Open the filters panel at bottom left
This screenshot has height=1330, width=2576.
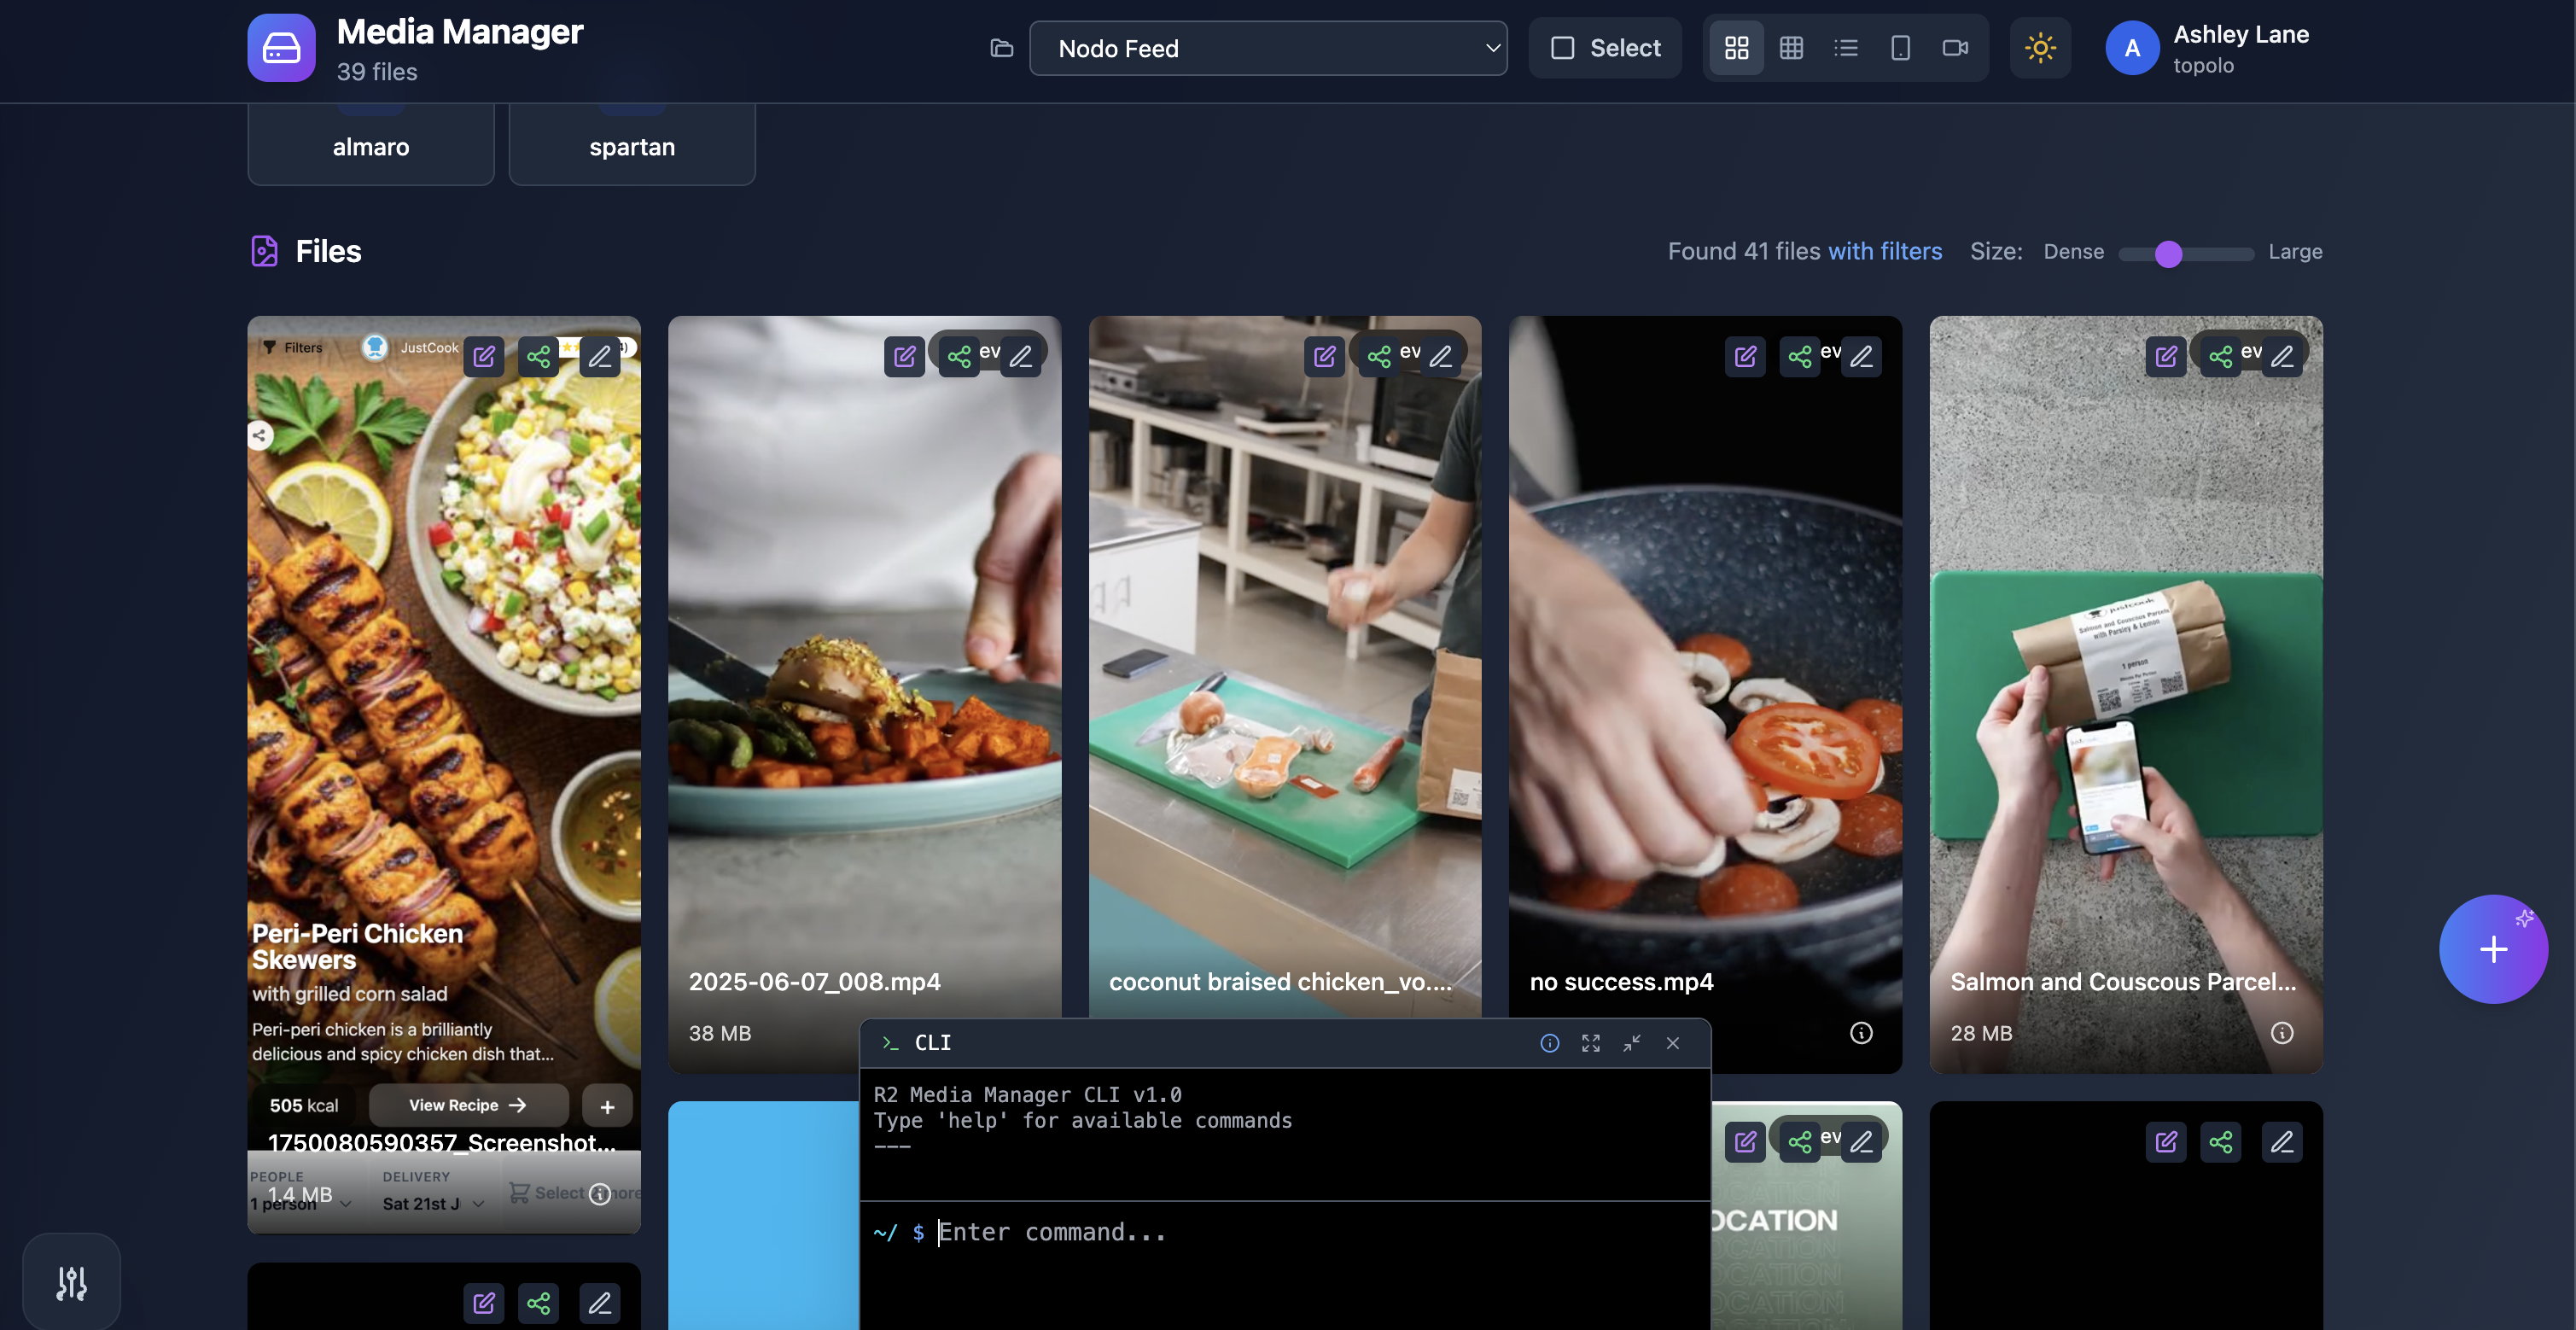(x=69, y=1281)
